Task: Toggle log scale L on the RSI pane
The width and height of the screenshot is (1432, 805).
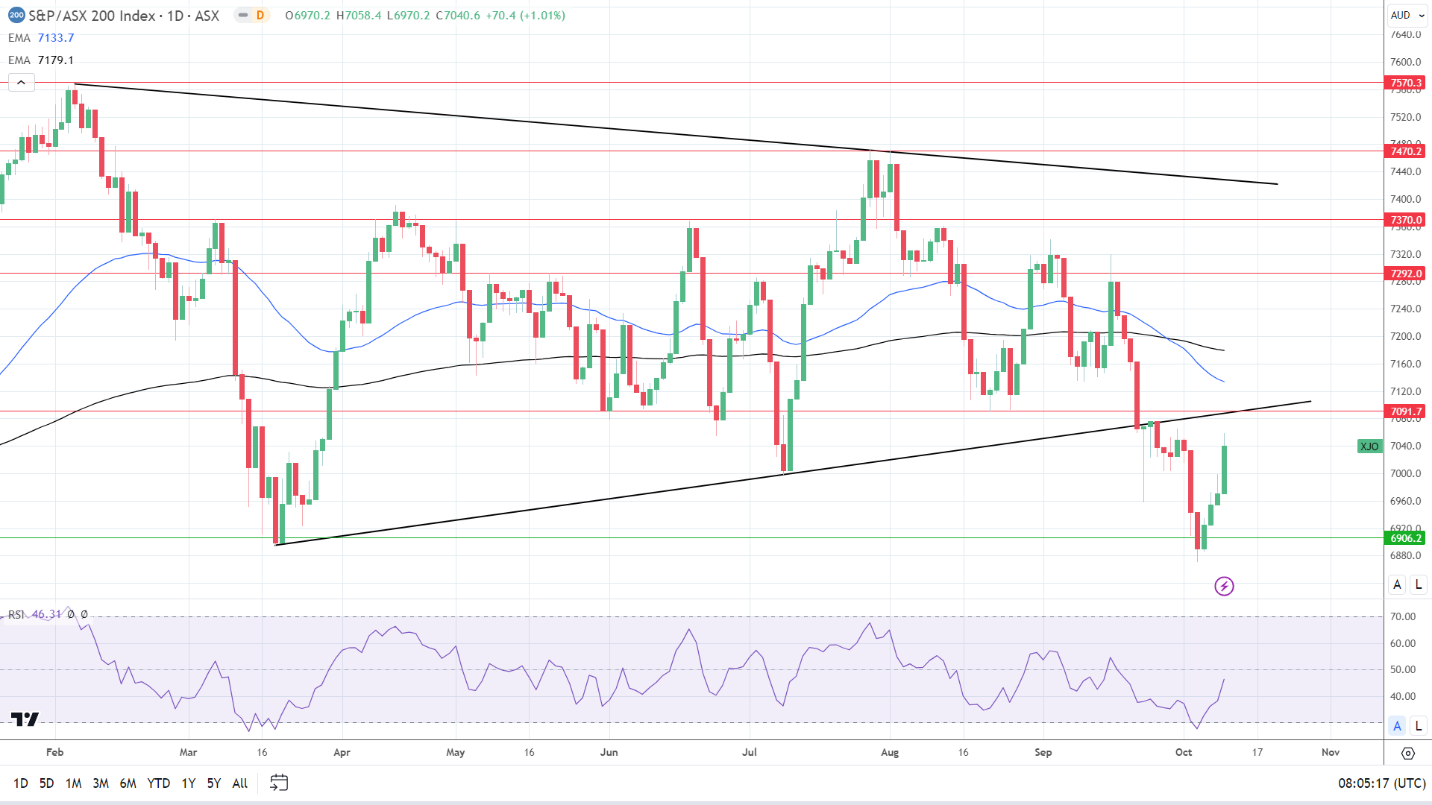Action: coord(1418,725)
